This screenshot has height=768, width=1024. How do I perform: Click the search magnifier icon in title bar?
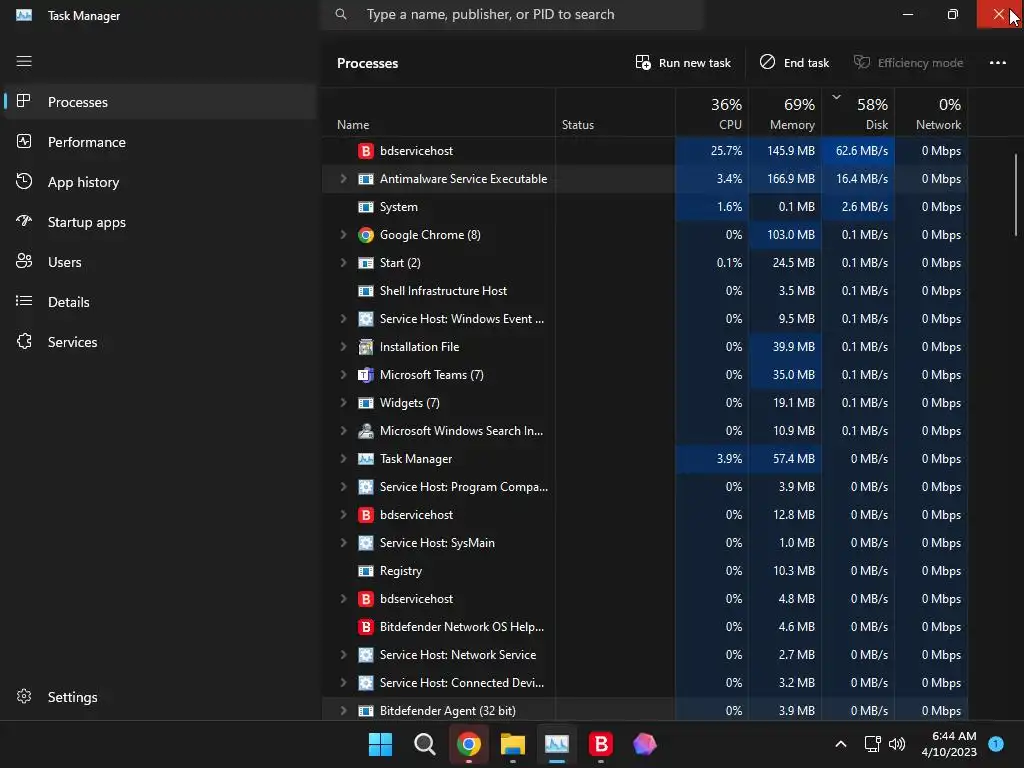(x=341, y=14)
